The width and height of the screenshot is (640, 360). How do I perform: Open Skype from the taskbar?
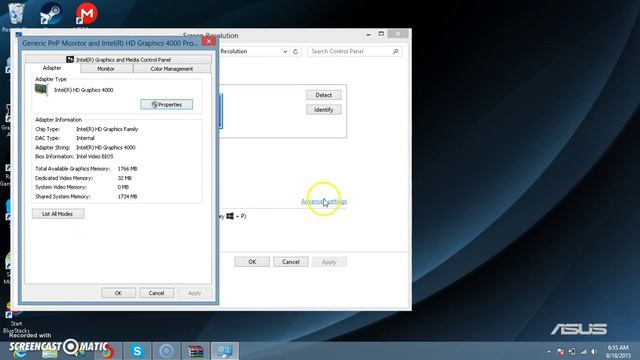pyautogui.click(x=137, y=351)
